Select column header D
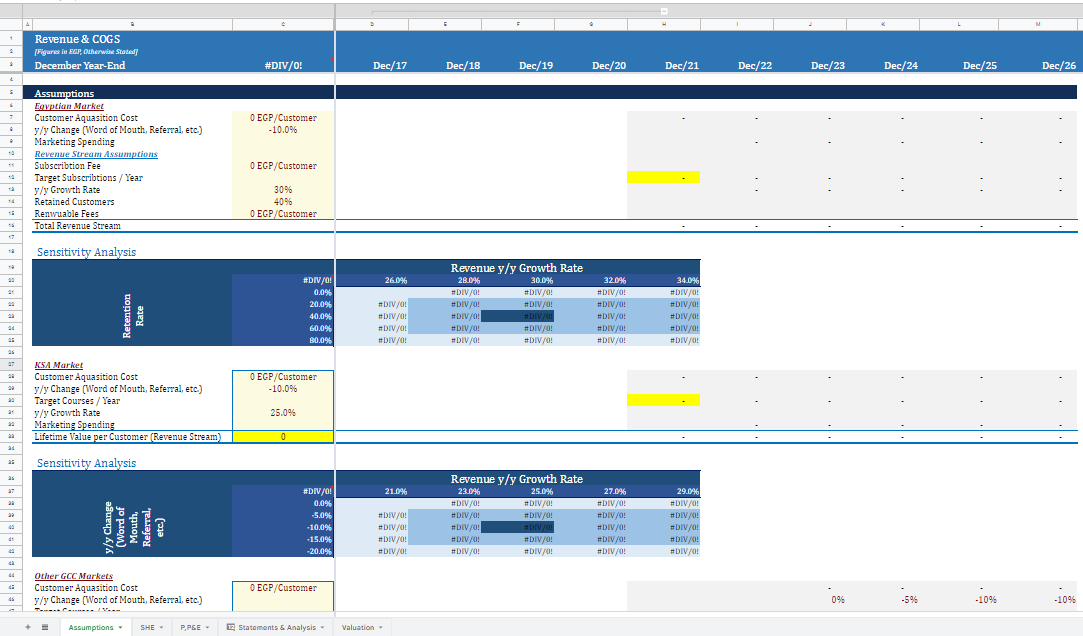The image size is (1083, 636). (x=371, y=24)
